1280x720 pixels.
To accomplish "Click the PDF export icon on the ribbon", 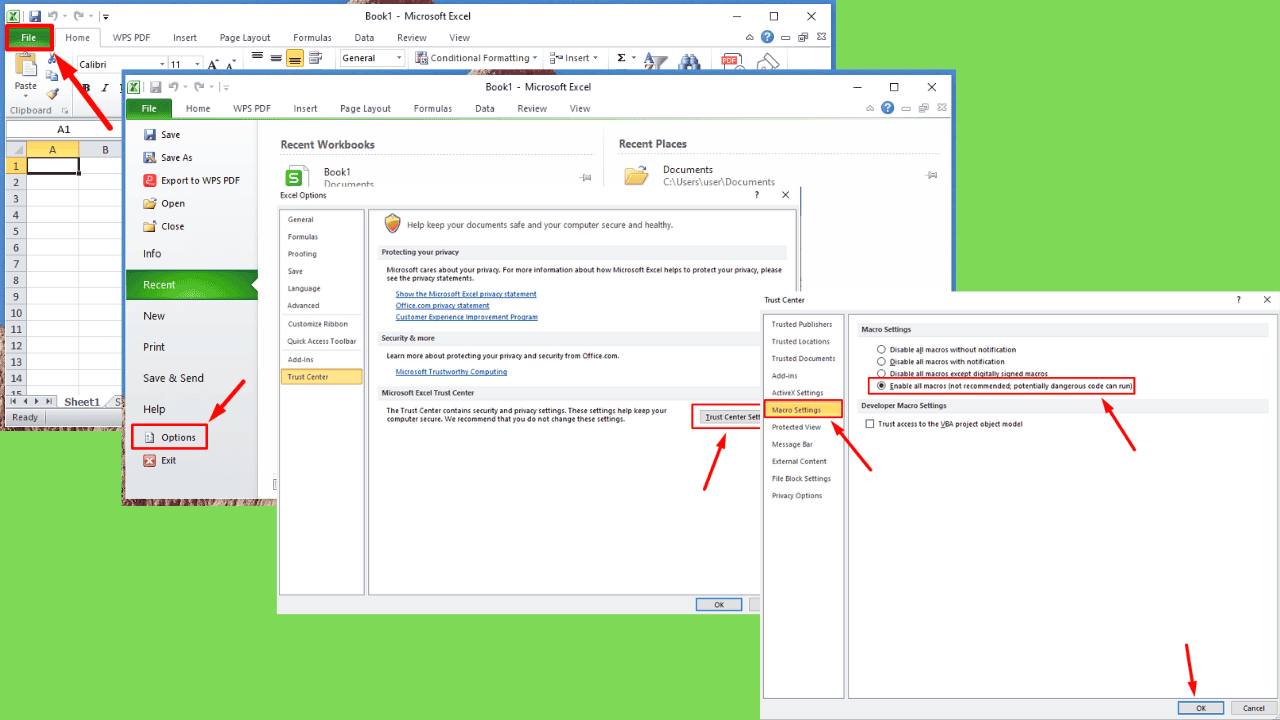I will pos(731,60).
